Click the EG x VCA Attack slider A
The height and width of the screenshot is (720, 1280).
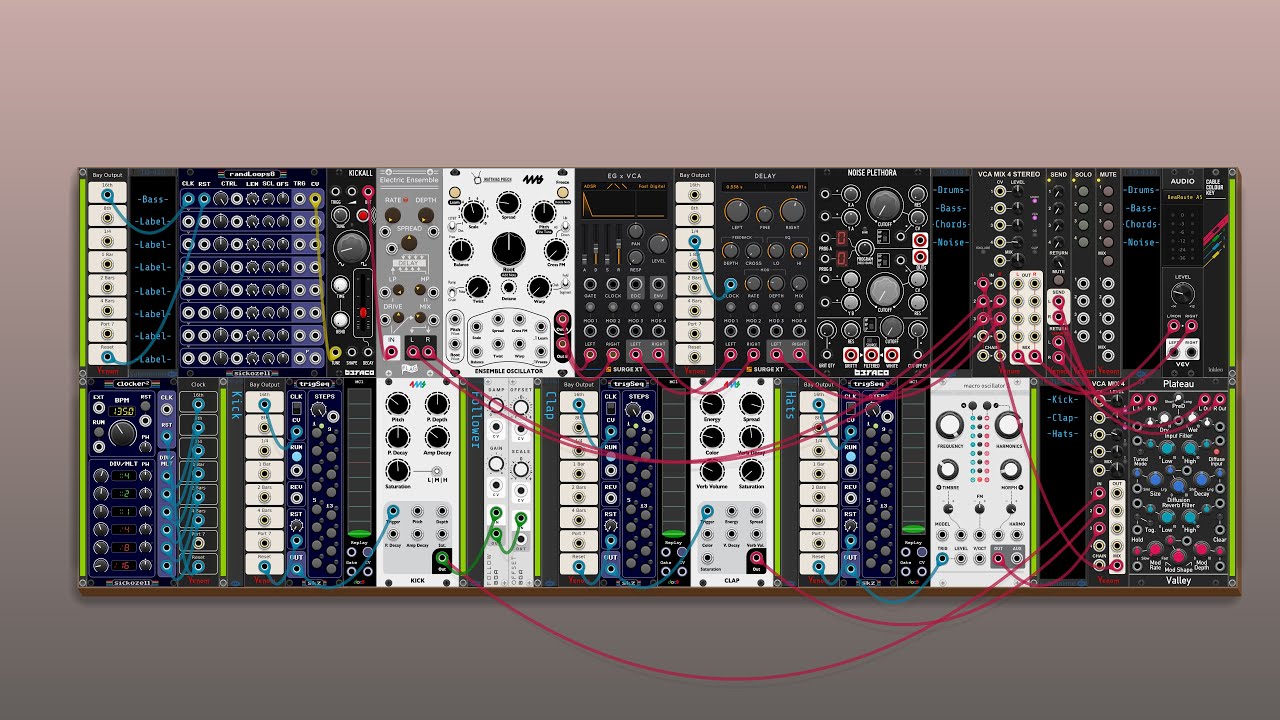pyautogui.click(x=584, y=259)
